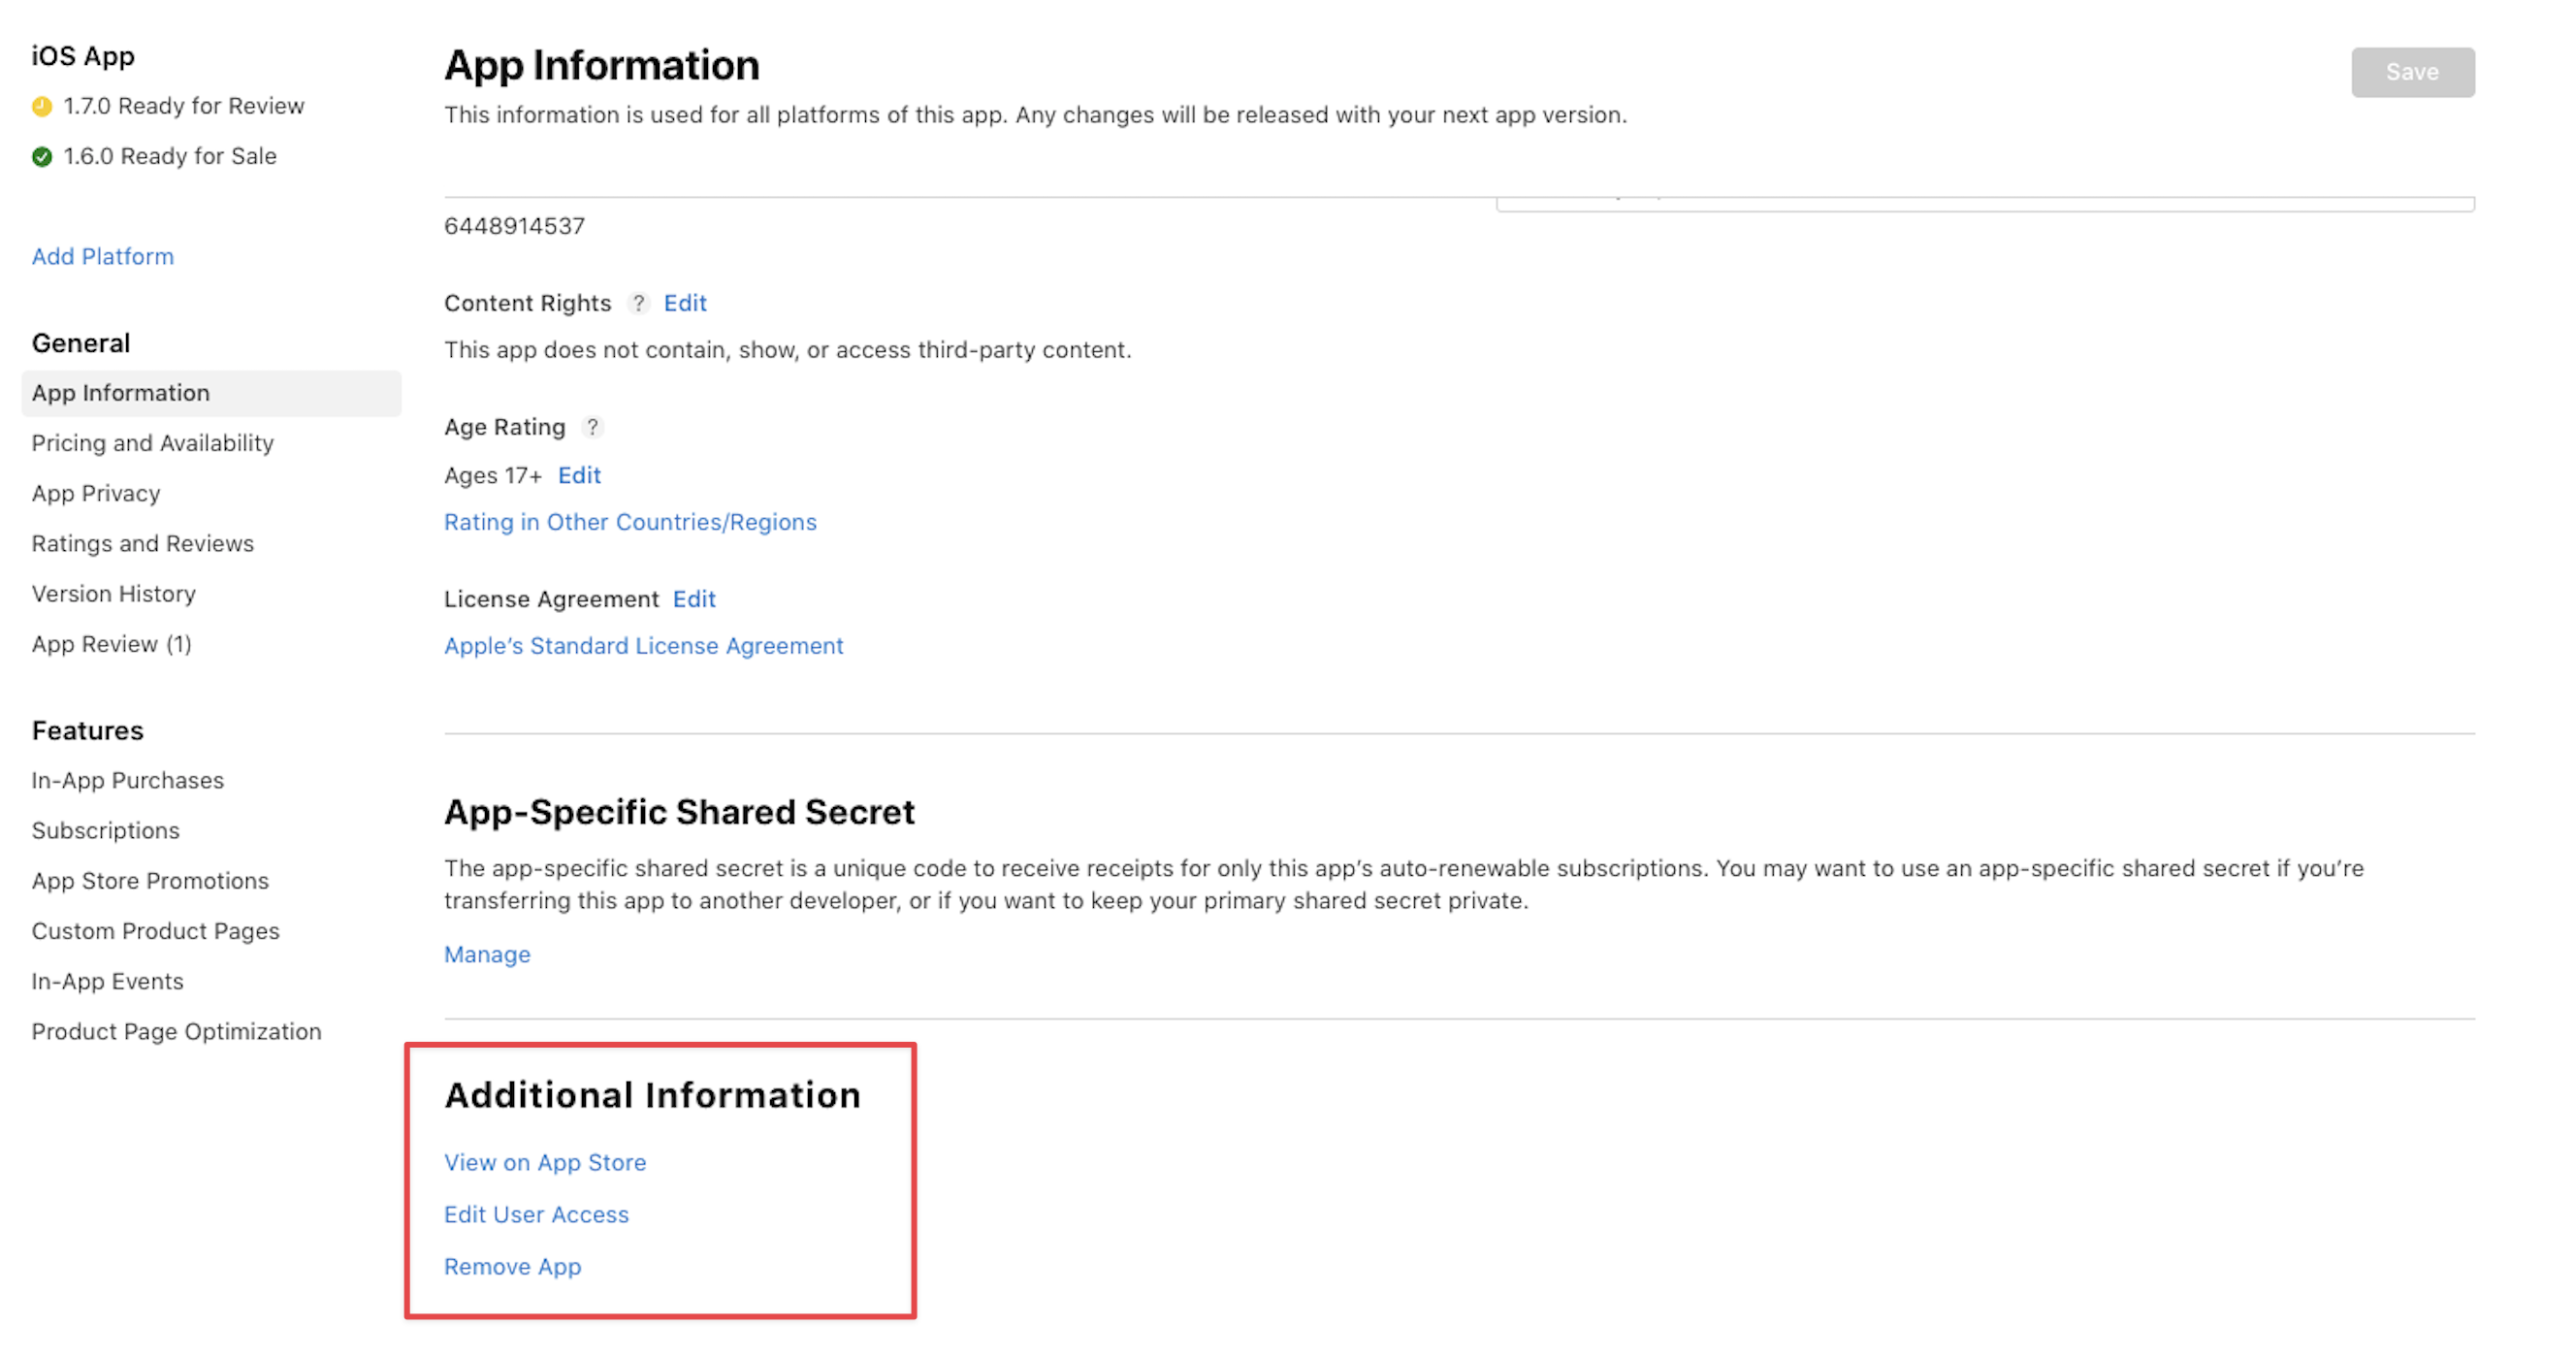
Task: Open Subscriptions under Features
Action: coord(105,830)
